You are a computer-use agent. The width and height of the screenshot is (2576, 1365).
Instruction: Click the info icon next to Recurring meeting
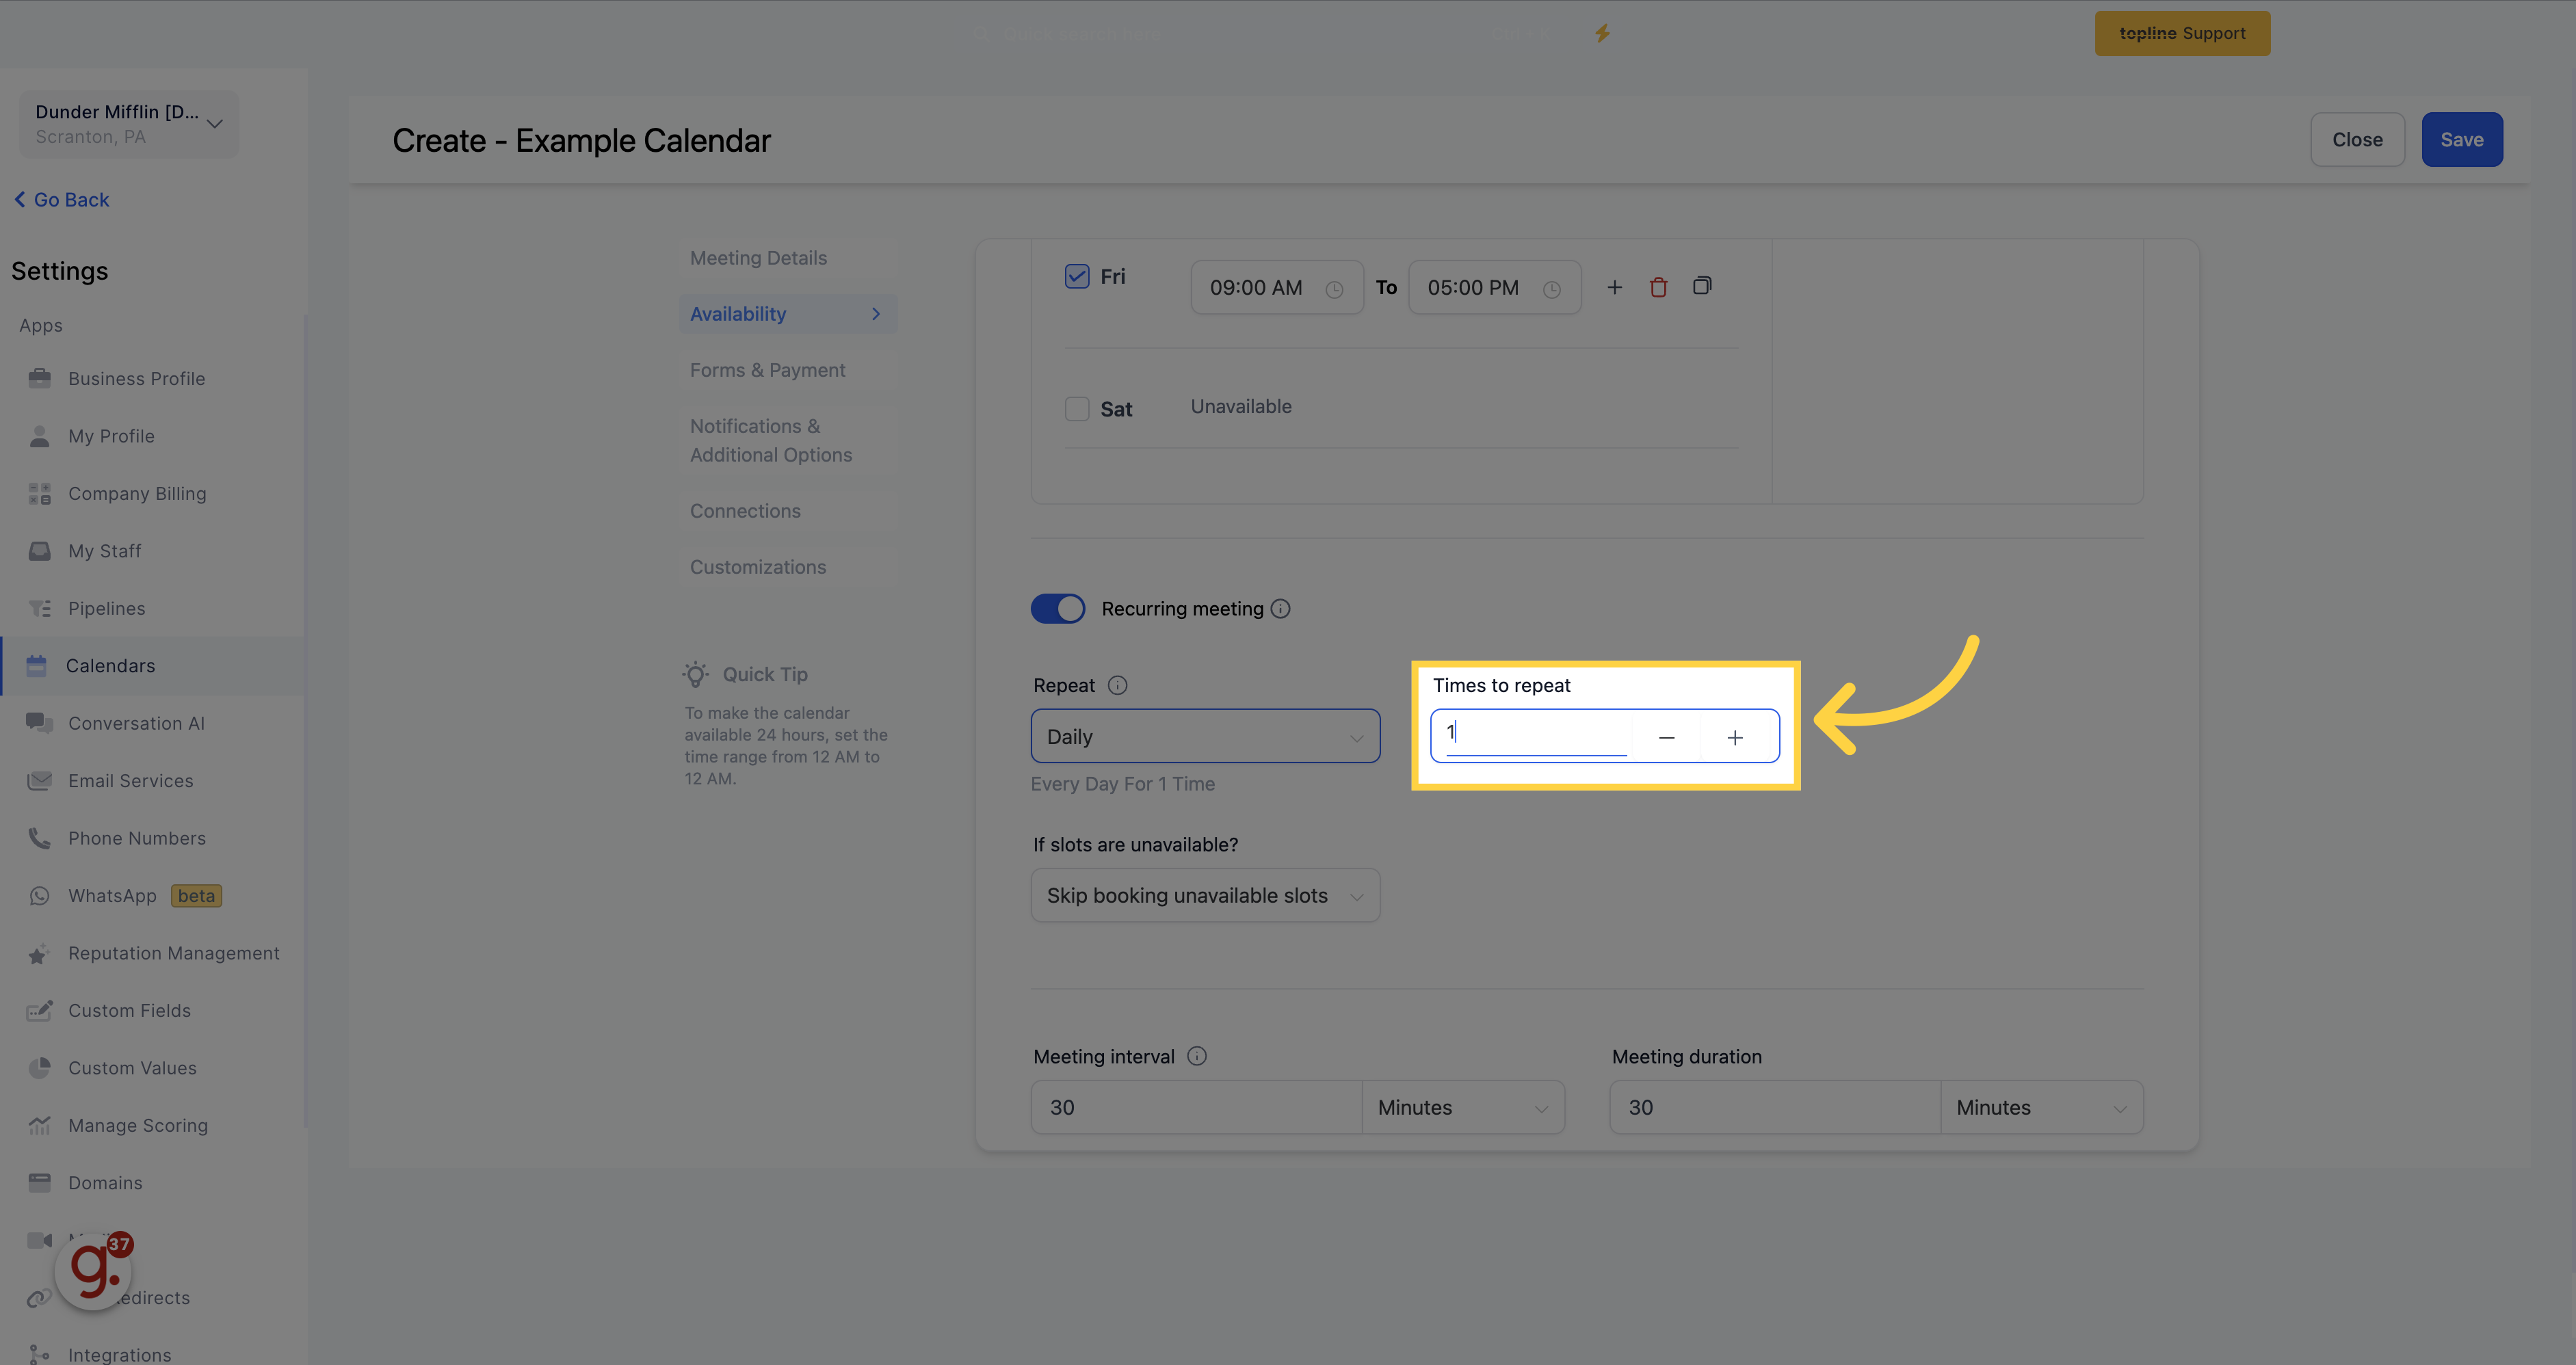click(x=1280, y=609)
